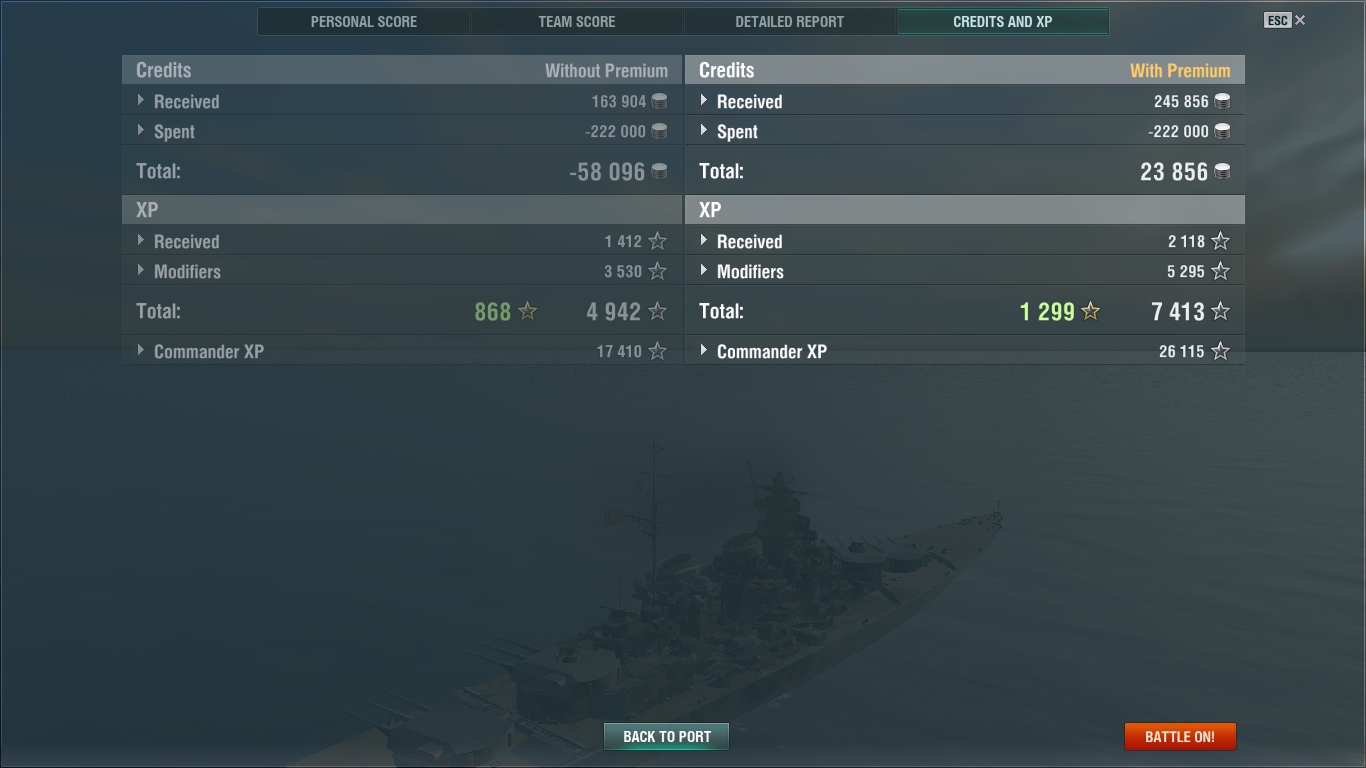
Task: Click the star icon beside 5 295 modifiers
Action: click(x=1220, y=271)
